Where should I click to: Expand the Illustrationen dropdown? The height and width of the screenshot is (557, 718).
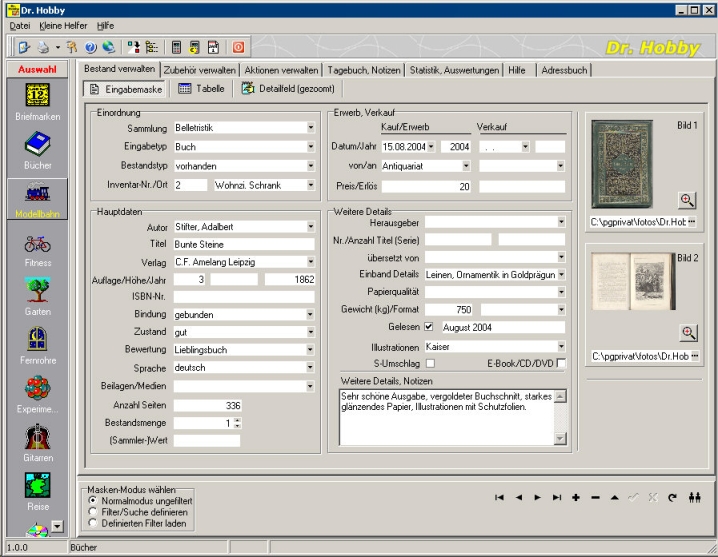(559, 346)
